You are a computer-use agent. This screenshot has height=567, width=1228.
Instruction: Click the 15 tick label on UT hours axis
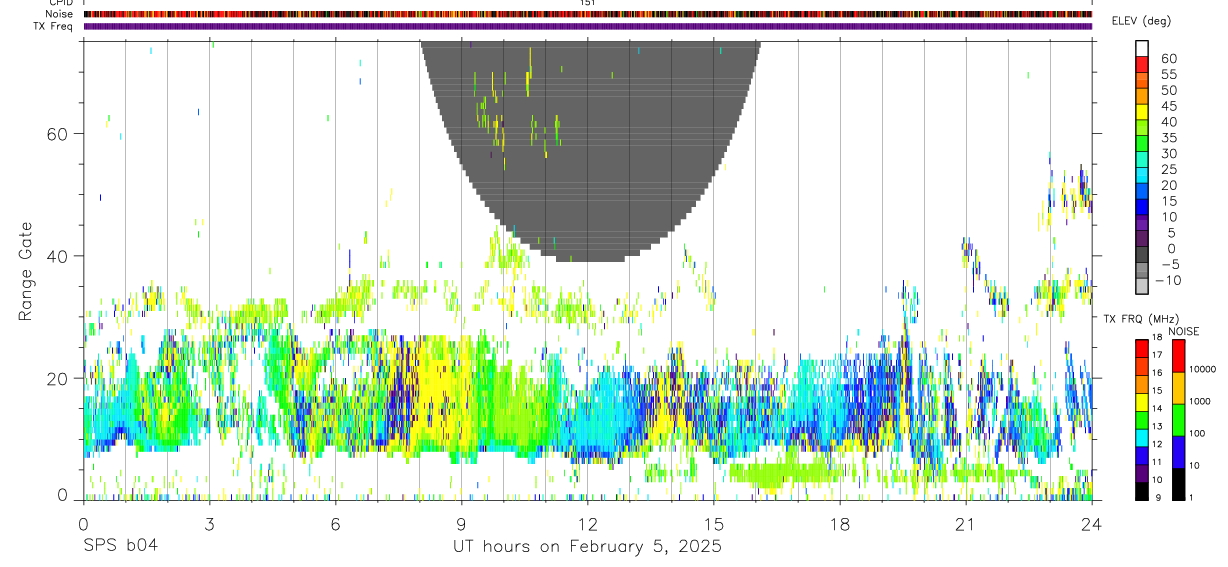[713, 523]
